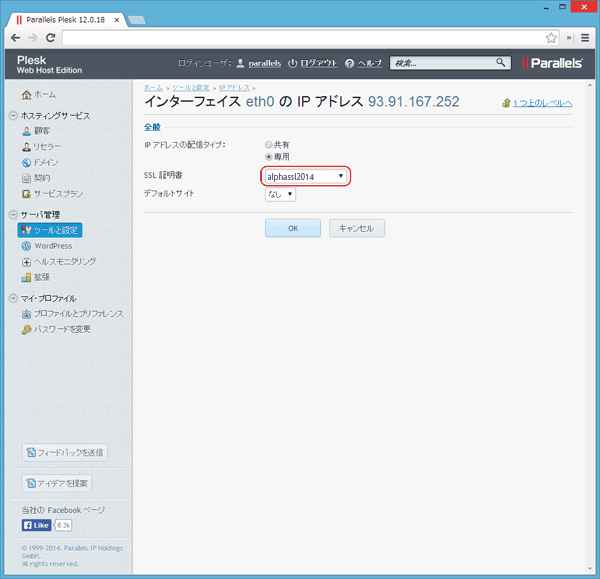Screen dimensions: 600x579
Task: Click the Help (ヘルプ) link
Action: pos(370,63)
